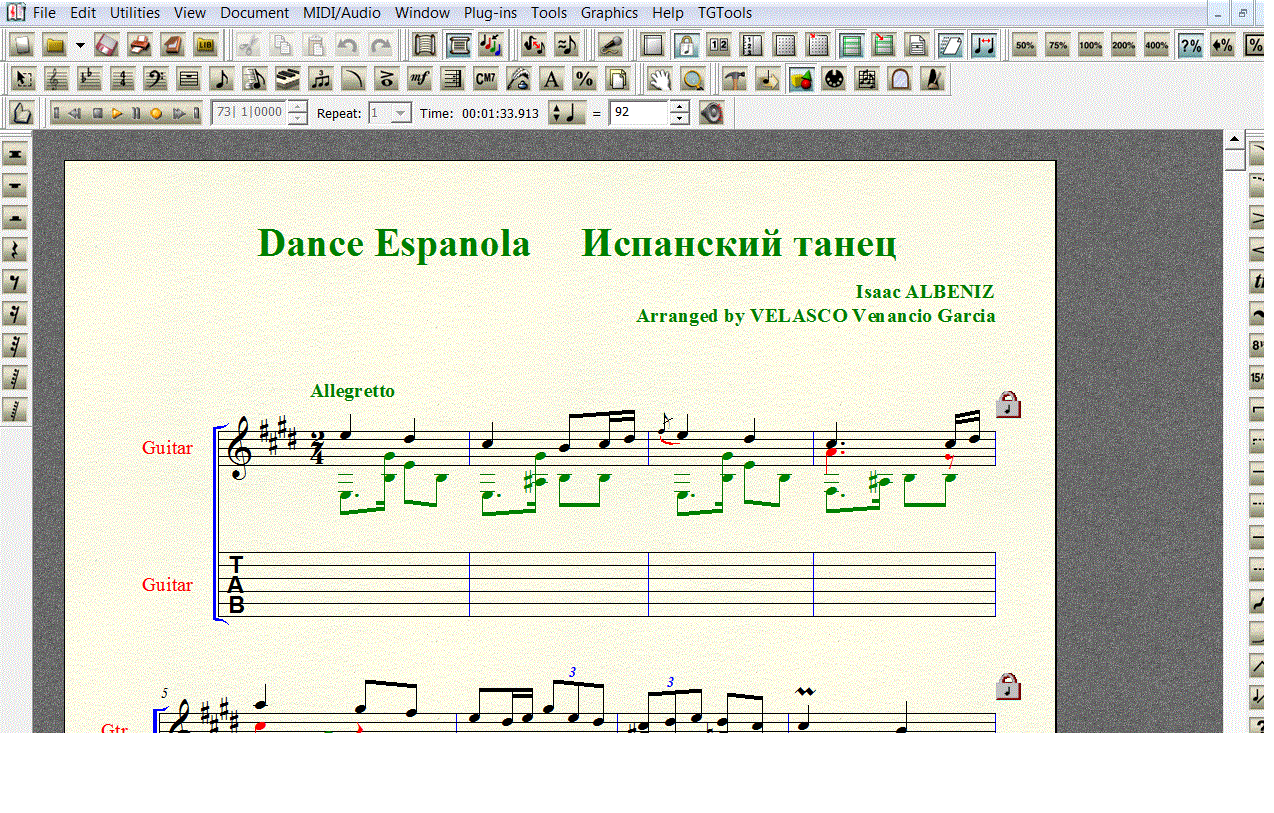The height and width of the screenshot is (813, 1274).
Task: Select the Page Layout tool
Action: 617,80
